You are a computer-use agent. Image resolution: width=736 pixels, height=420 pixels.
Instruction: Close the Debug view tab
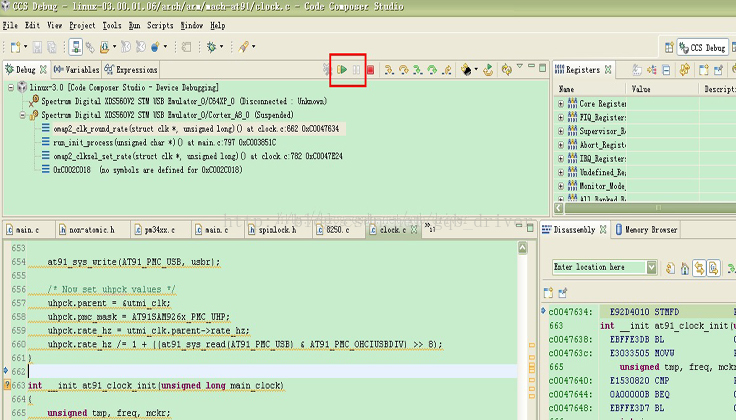click(x=43, y=69)
